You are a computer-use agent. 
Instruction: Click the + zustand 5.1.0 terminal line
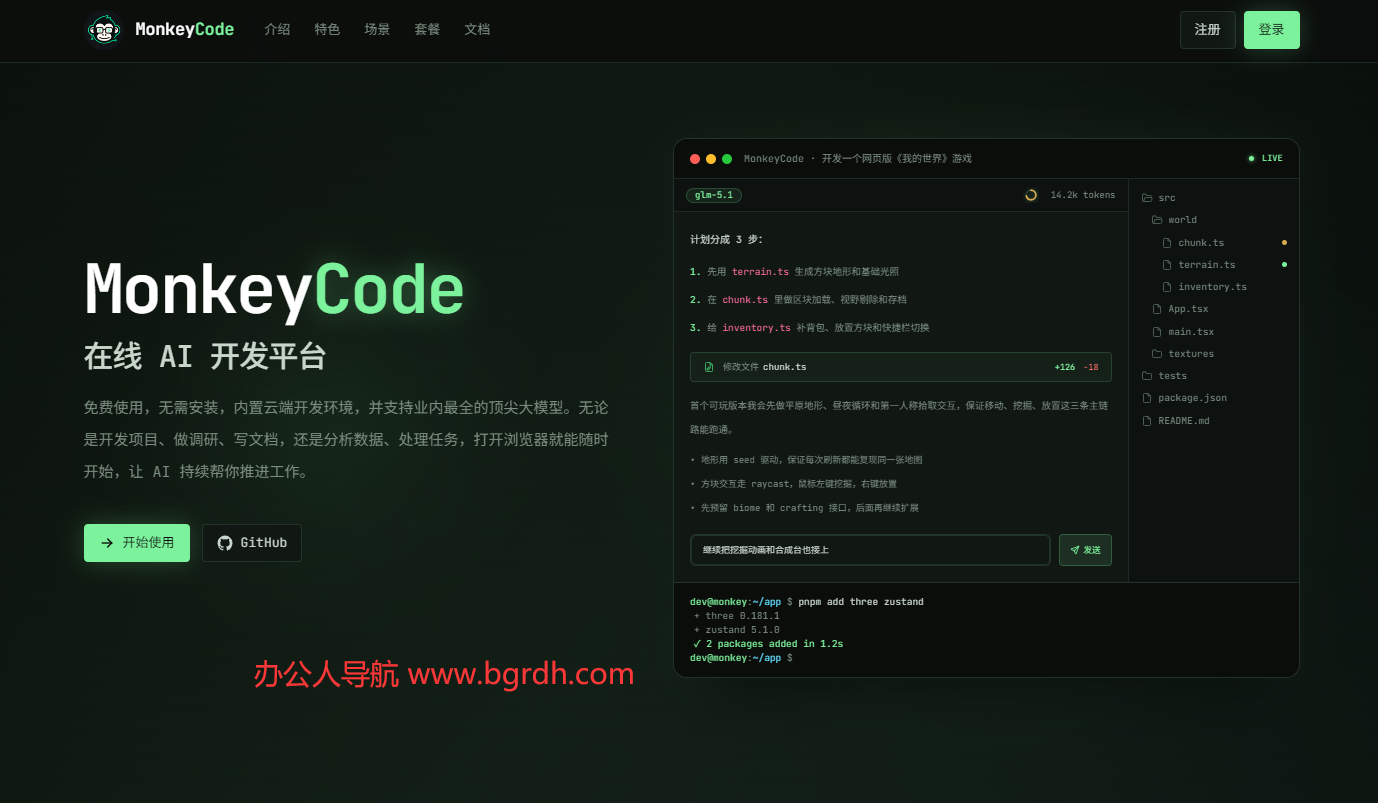(x=736, y=630)
